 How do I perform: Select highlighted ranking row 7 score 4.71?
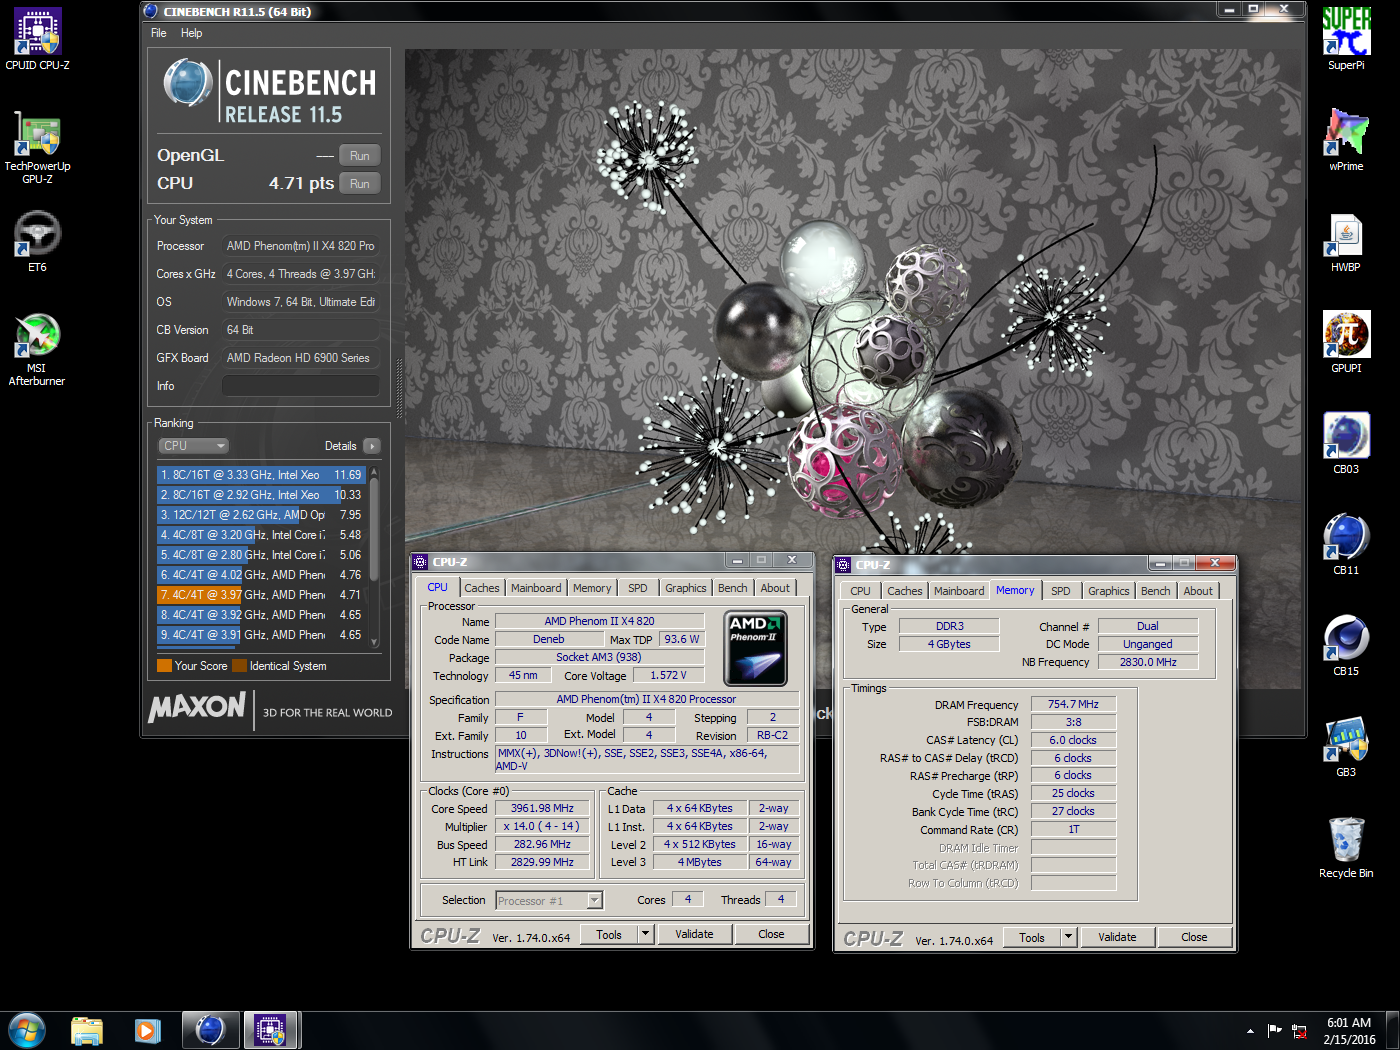coord(261,595)
